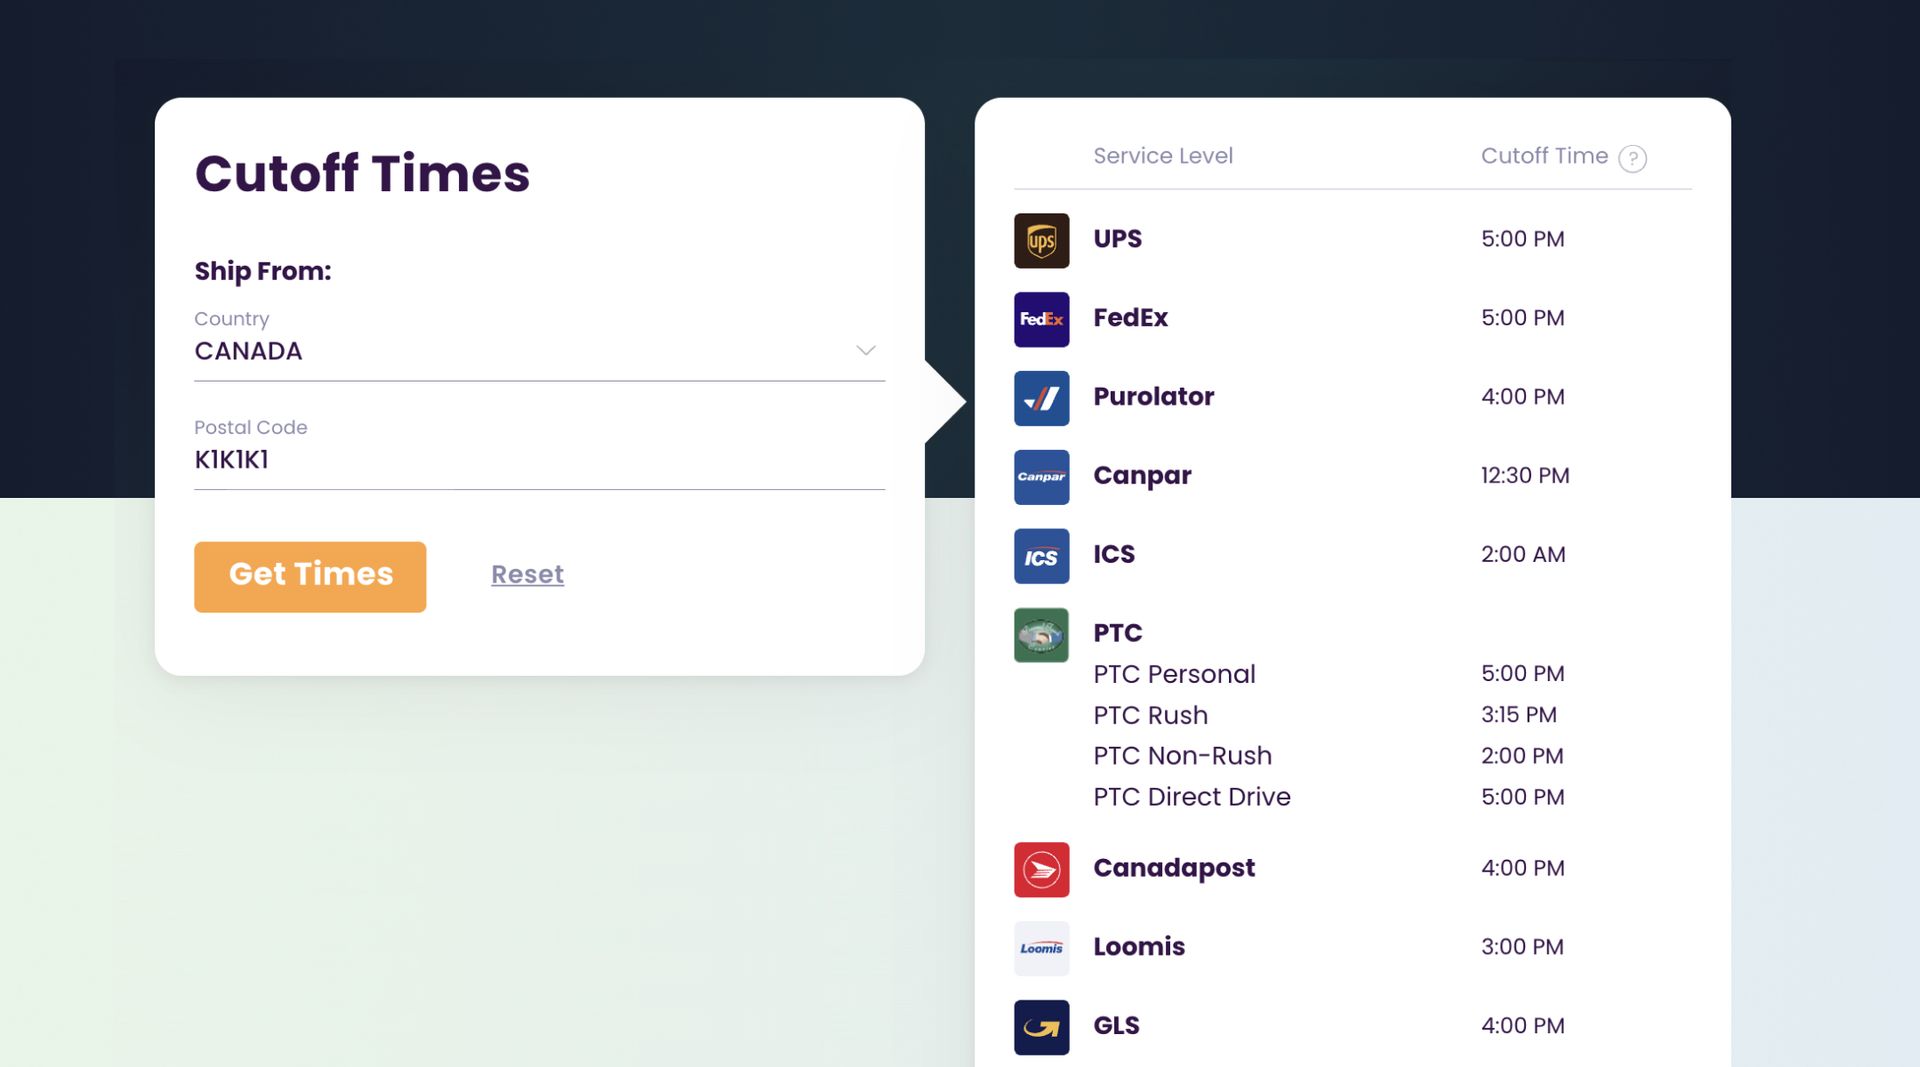Screen dimensions: 1920x1067
Task: Select the Loomis carrier logo
Action: click(1041, 948)
